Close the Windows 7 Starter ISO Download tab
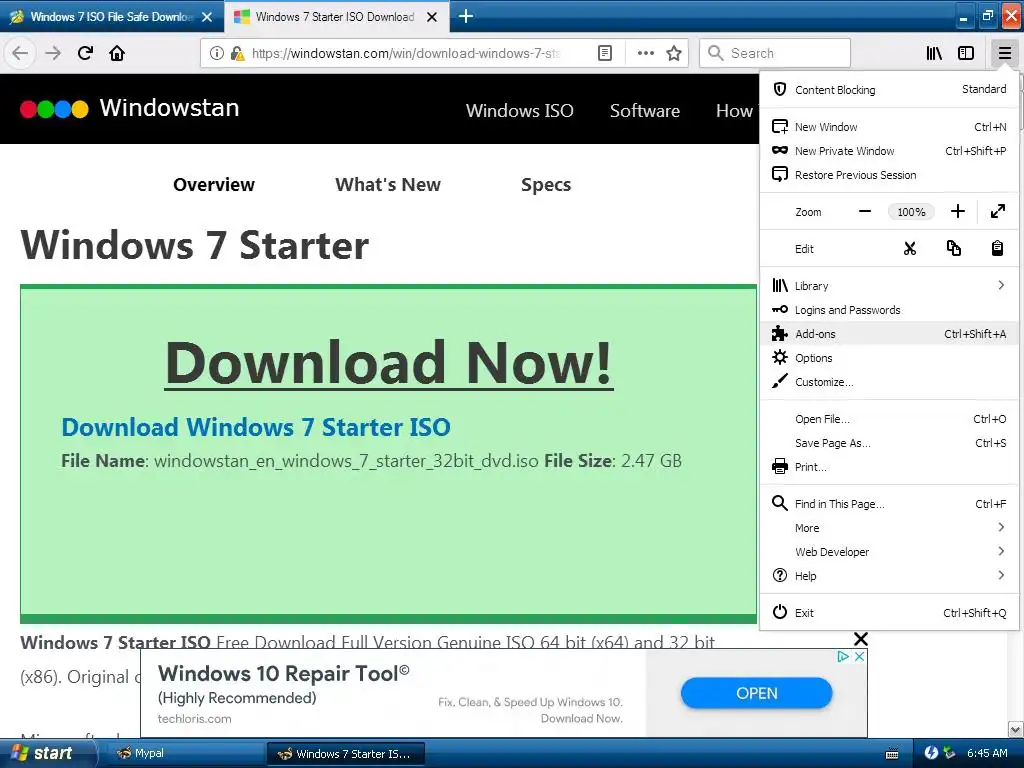This screenshot has height=768, width=1024. (x=432, y=17)
